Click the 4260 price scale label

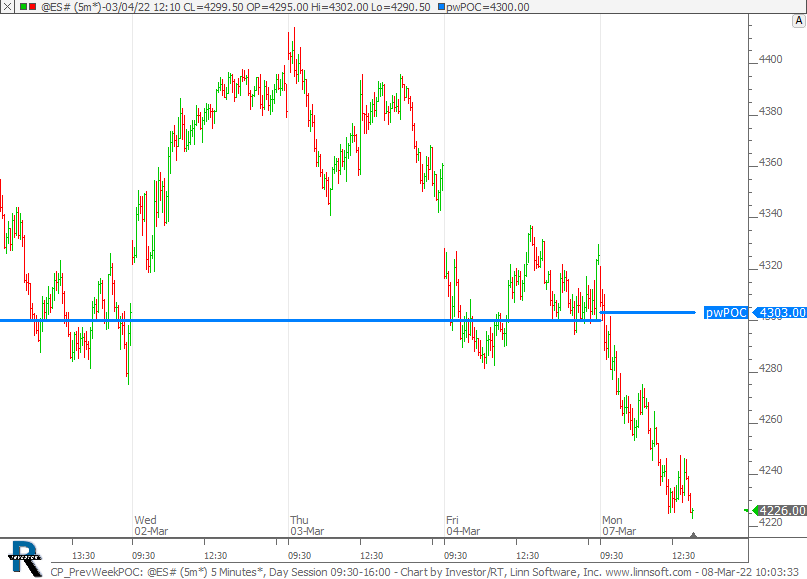pos(770,419)
